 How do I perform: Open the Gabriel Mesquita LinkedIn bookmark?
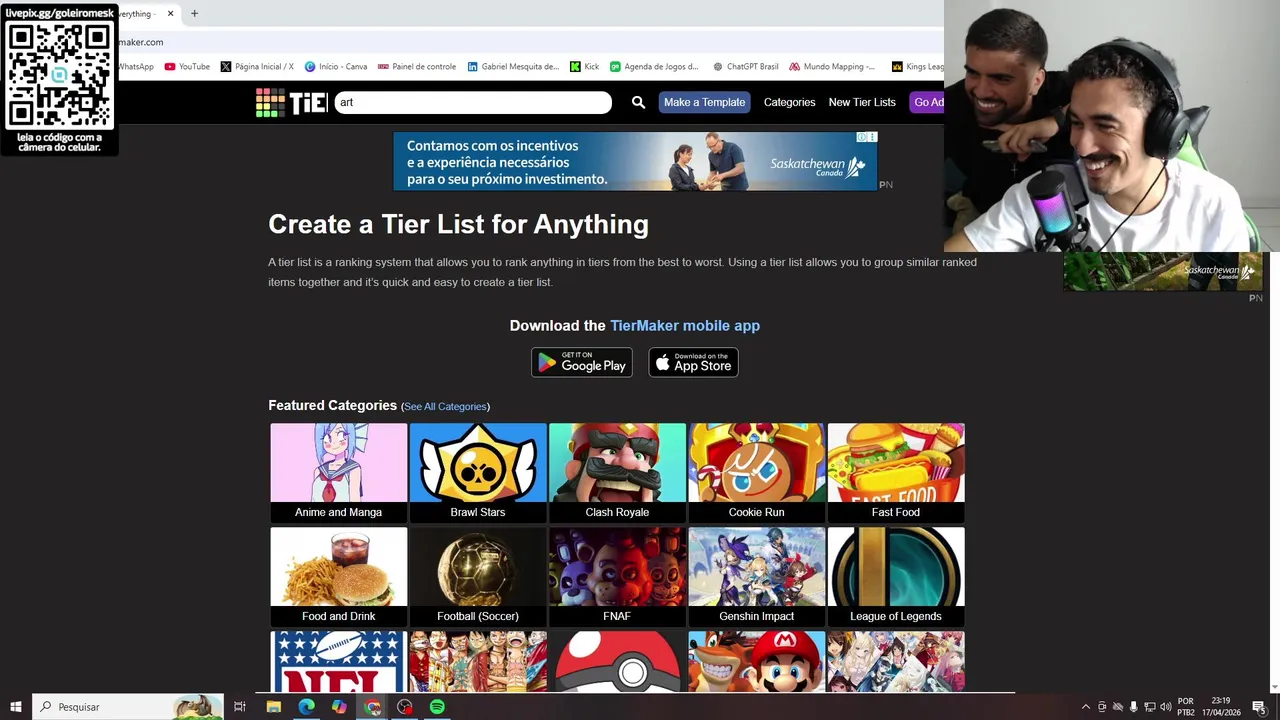[x=513, y=67]
